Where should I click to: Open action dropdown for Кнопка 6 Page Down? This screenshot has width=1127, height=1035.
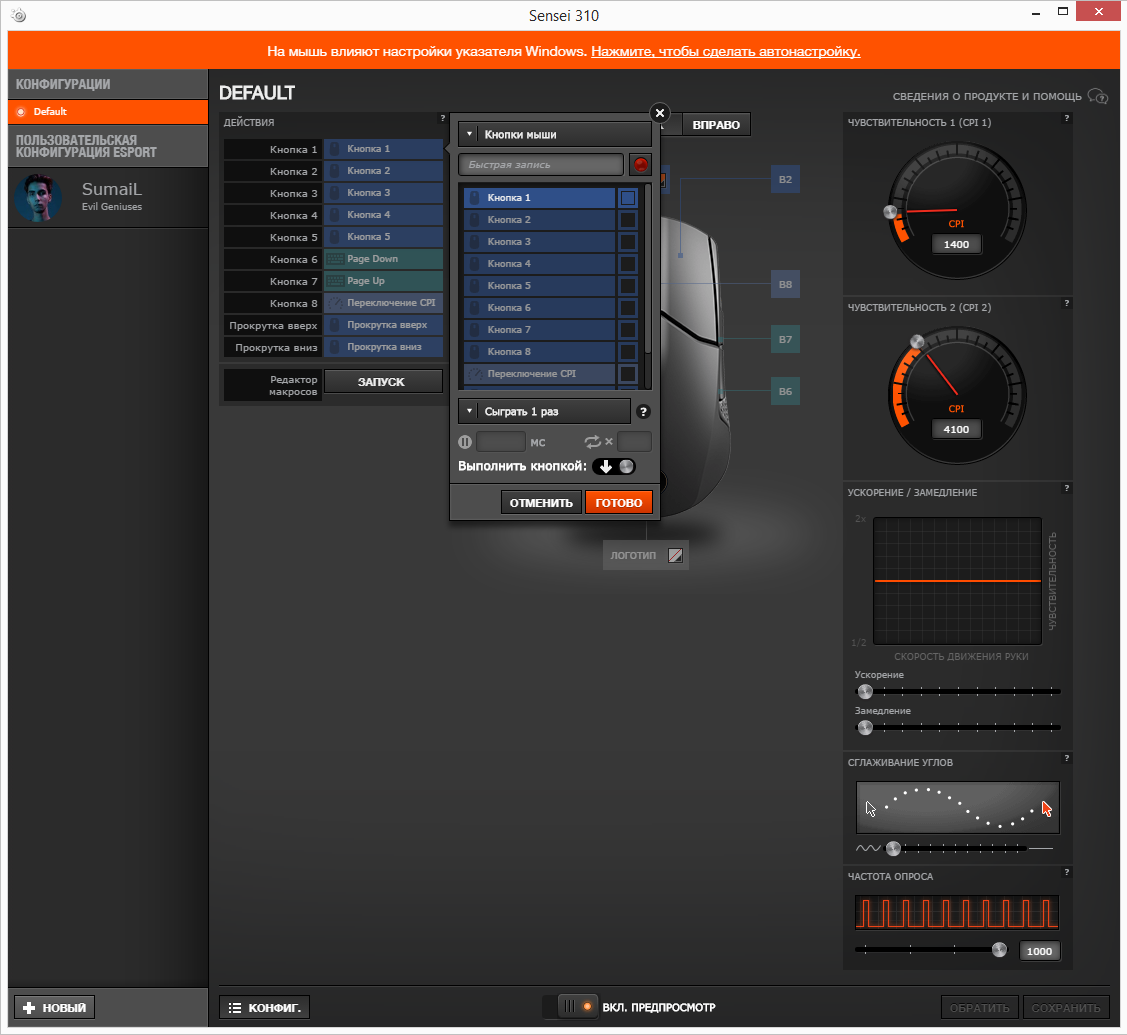pyautogui.click(x=383, y=259)
